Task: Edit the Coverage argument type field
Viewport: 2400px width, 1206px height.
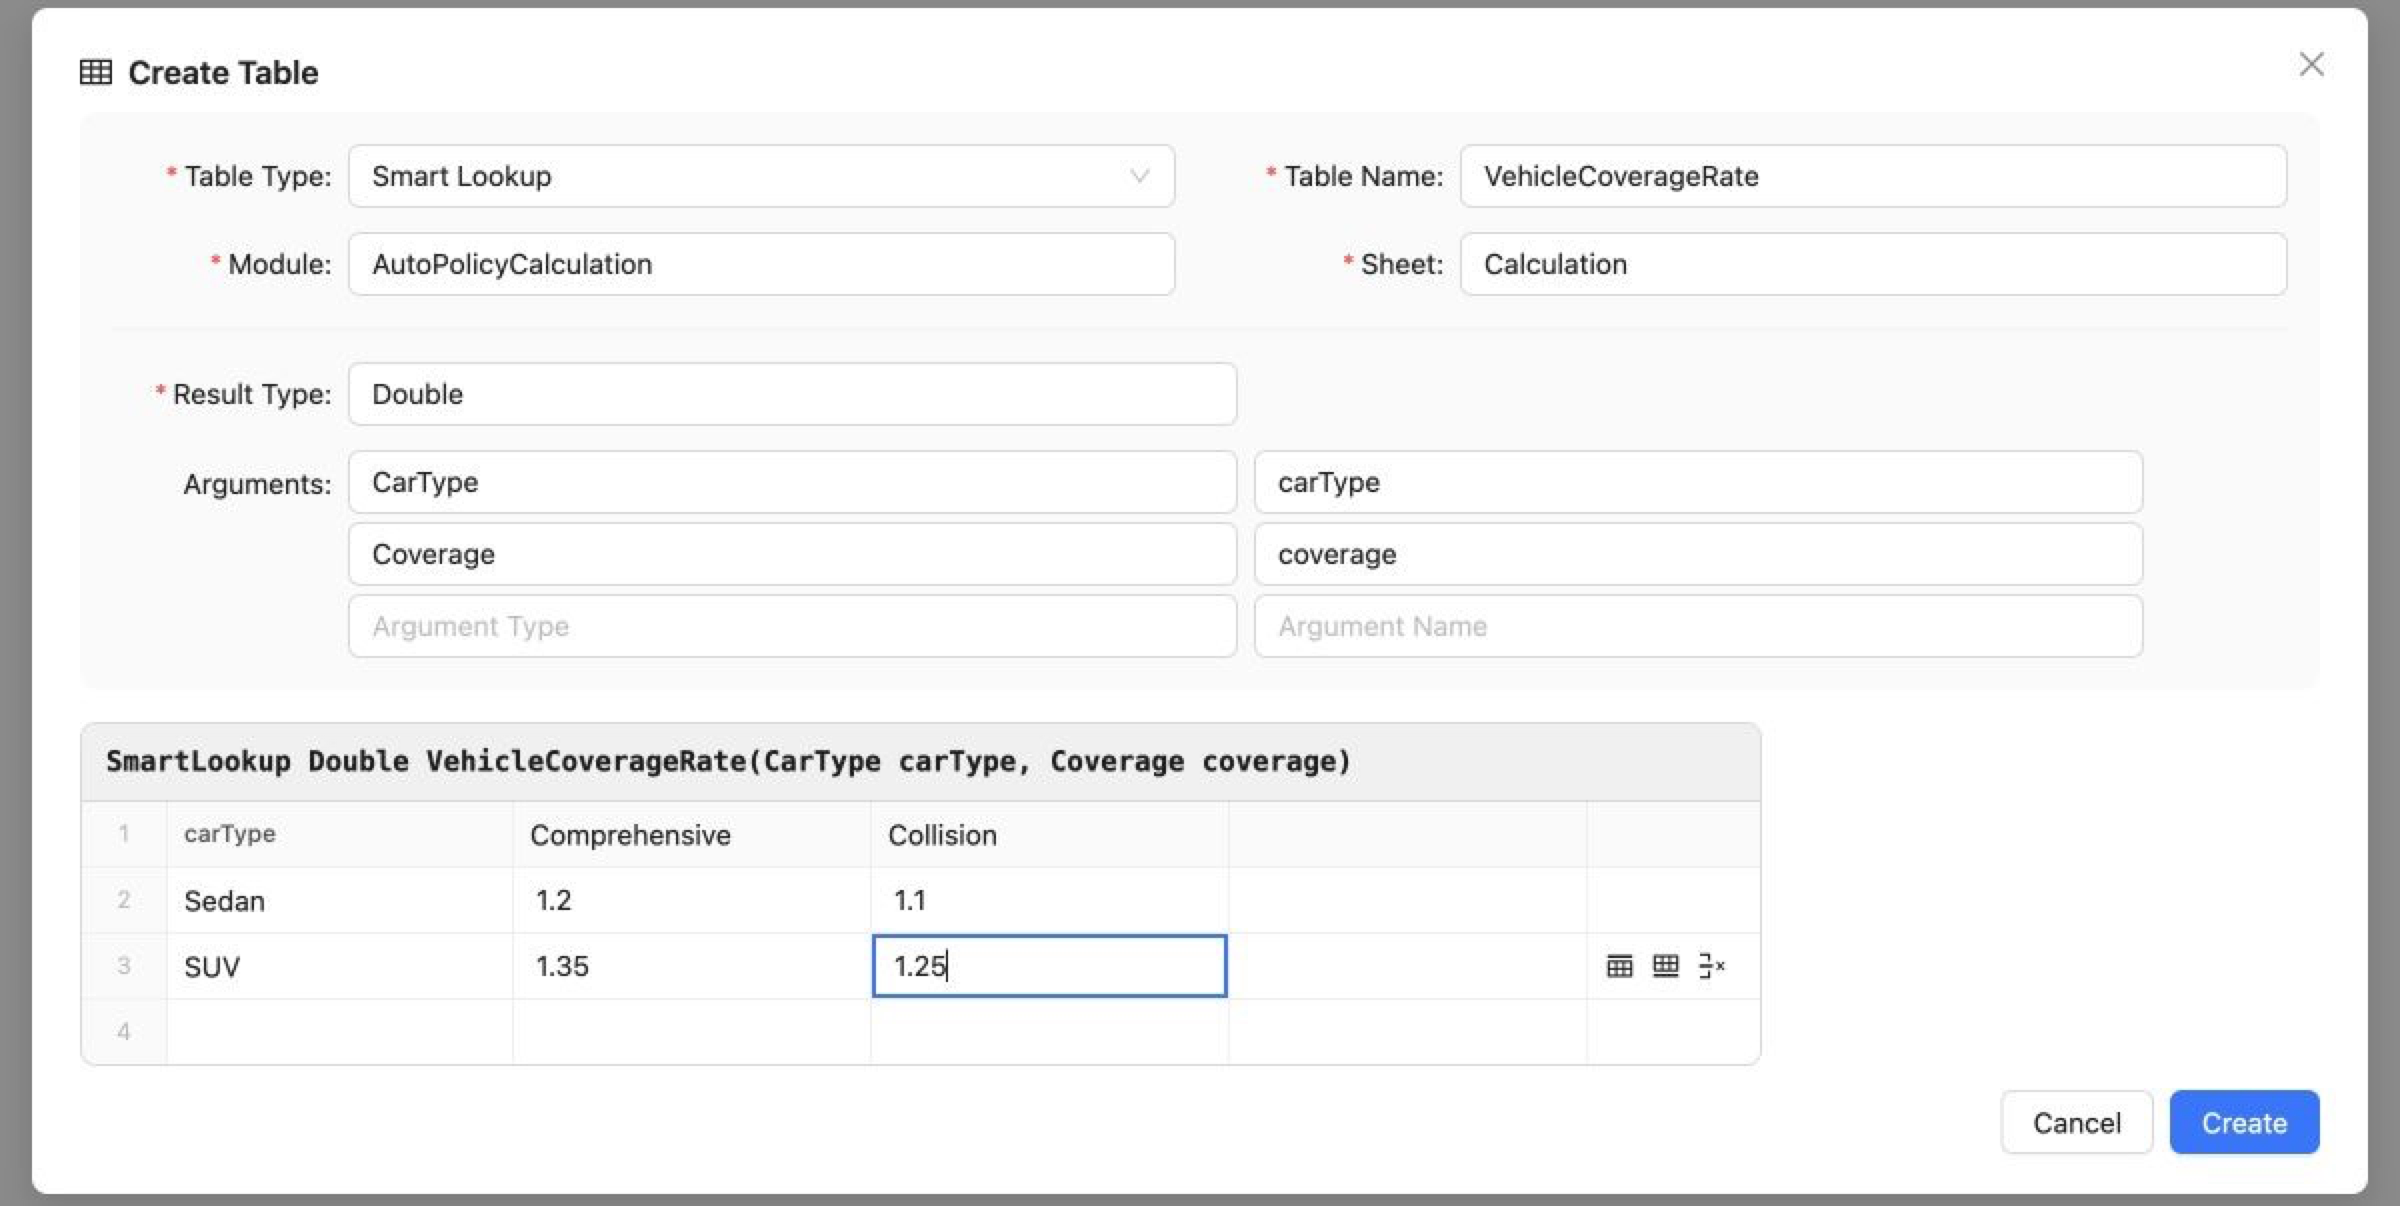Action: [x=792, y=554]
